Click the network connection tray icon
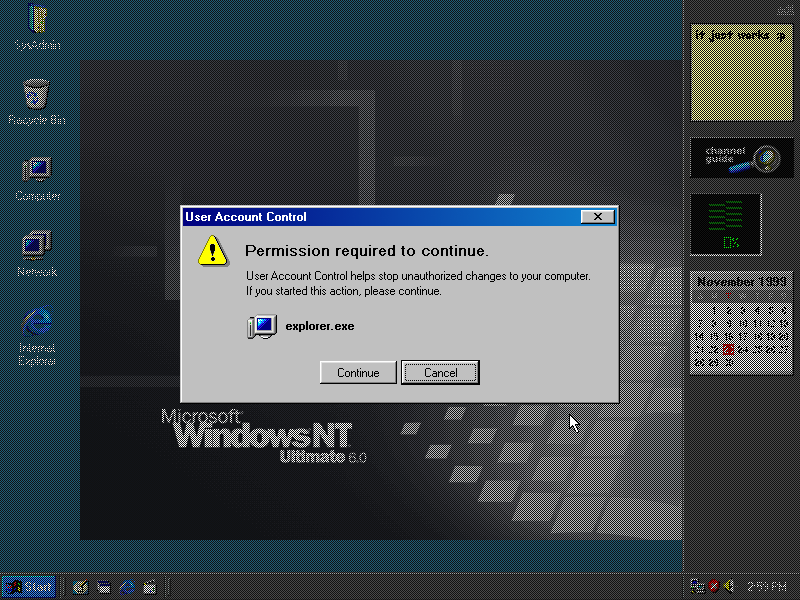The width and height of the screenshot is (800, 600). 697,586
